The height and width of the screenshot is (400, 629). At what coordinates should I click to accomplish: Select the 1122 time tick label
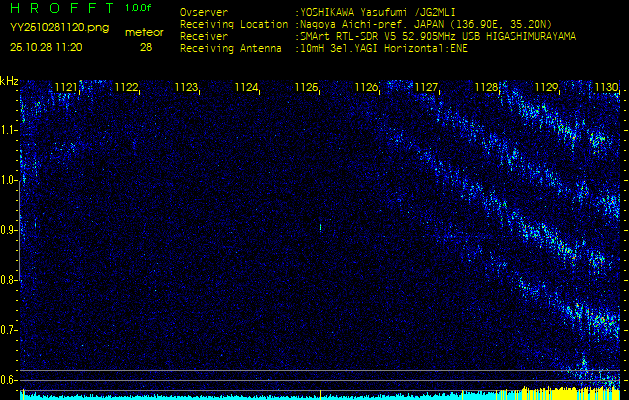pyautogui.click(x=126, y=88)
